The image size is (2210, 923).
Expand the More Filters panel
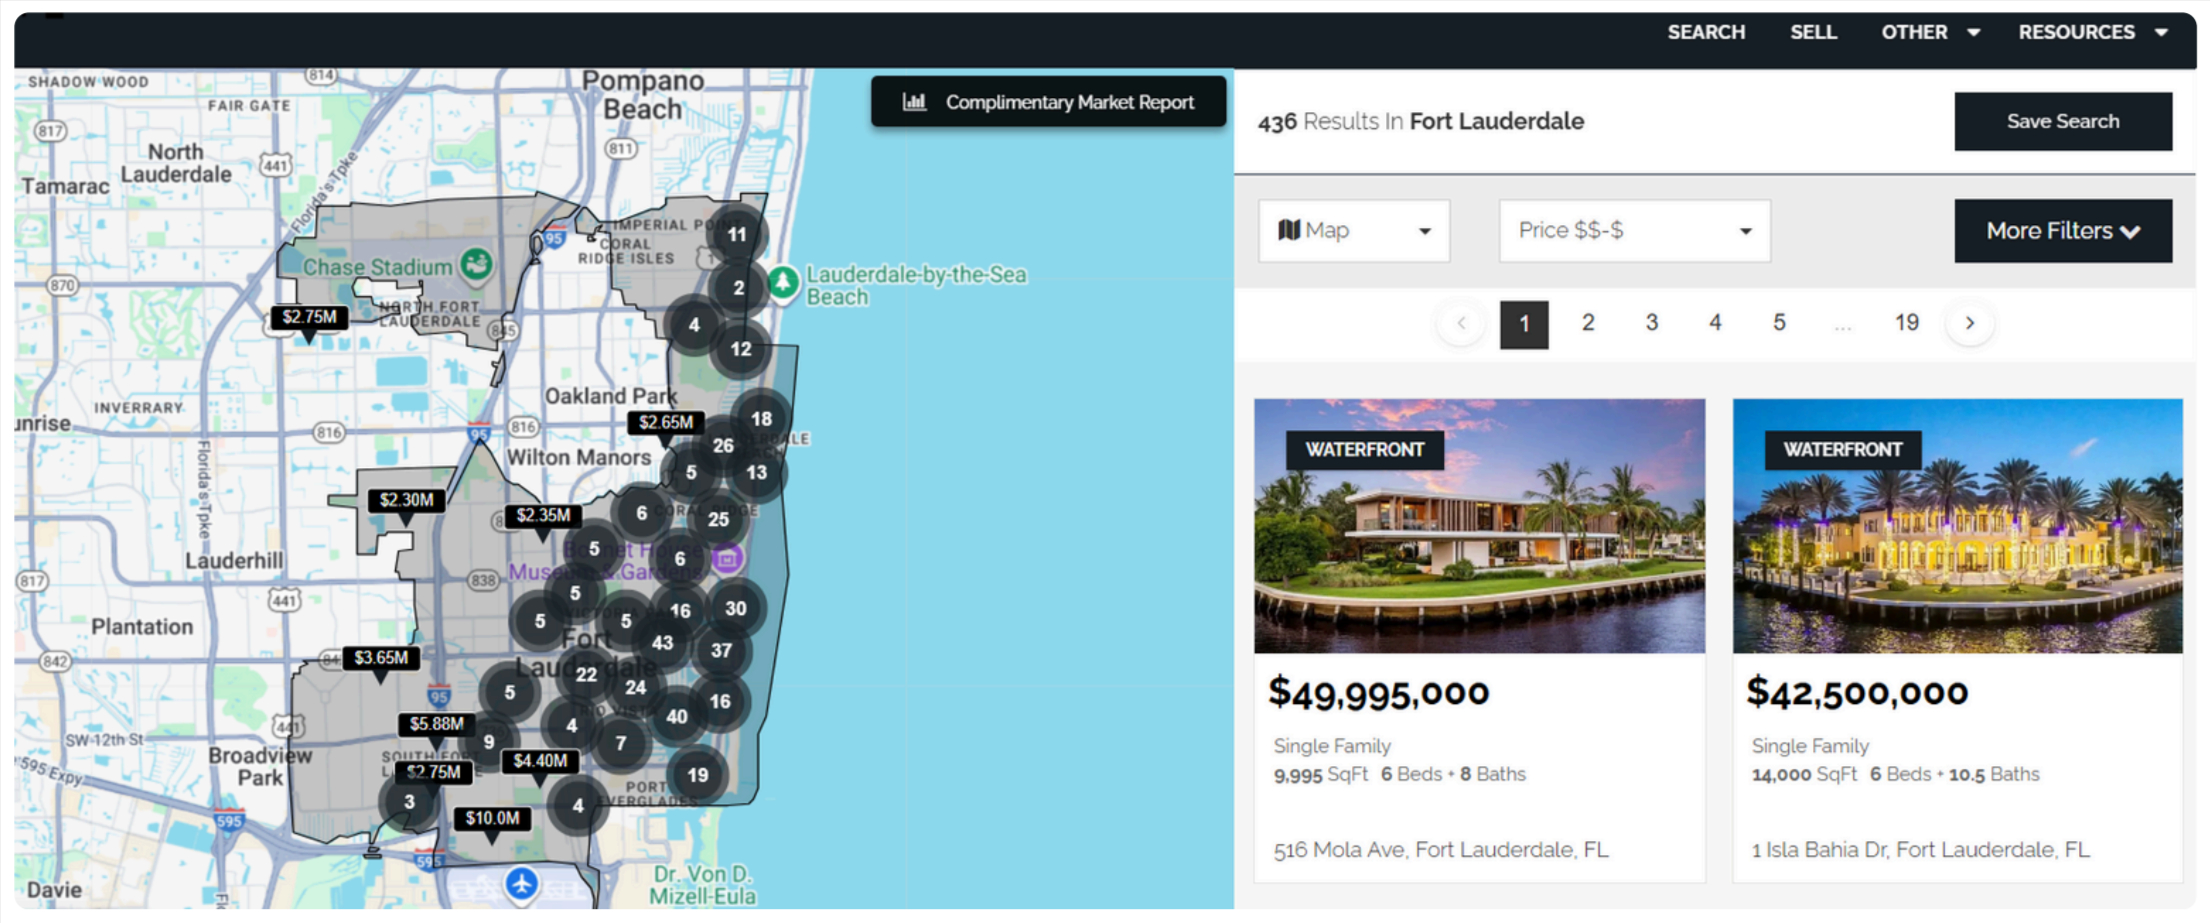2063,231
